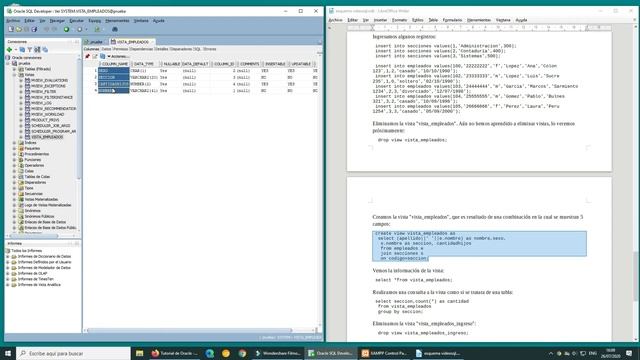Click Save All icon in SQL Developer toolbar
Image resolution: width=640 pixels, height=360 pixels.
34,29
